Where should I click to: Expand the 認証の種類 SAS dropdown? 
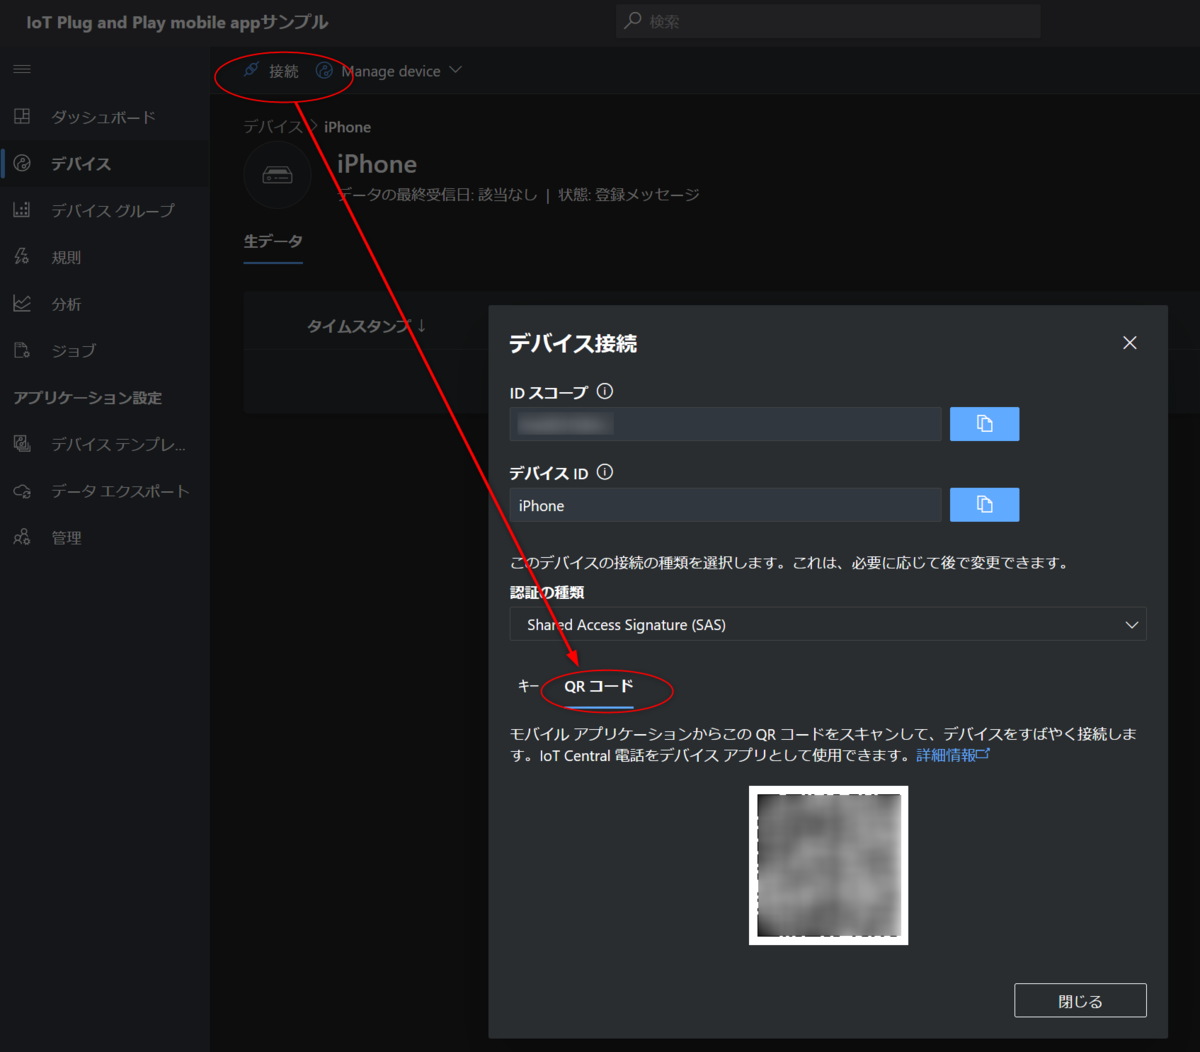(x=828, y=624)
